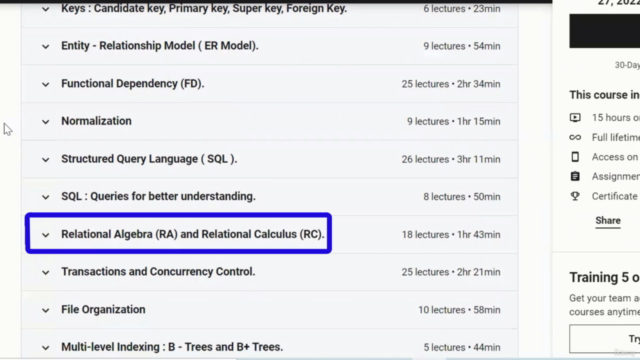The height and width of the screenshot is (360, 640).
Task: Expand the Entity - Relationship Model section chevron
Action: point(45,47)
